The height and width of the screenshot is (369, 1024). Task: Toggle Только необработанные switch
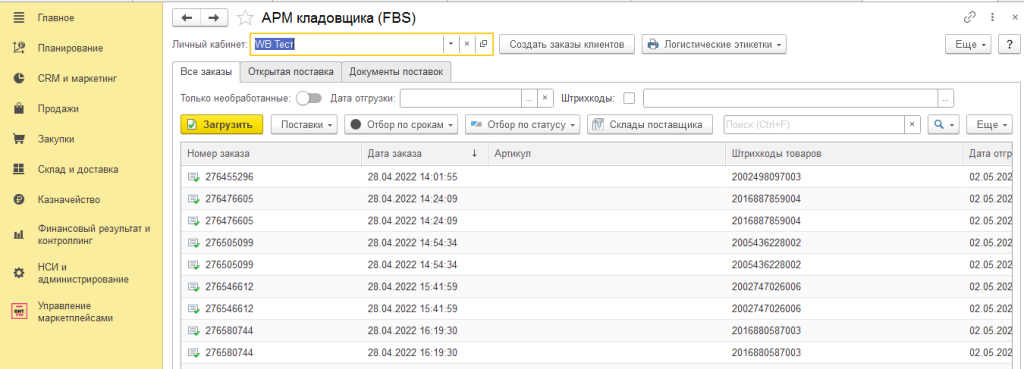point(309,99)
